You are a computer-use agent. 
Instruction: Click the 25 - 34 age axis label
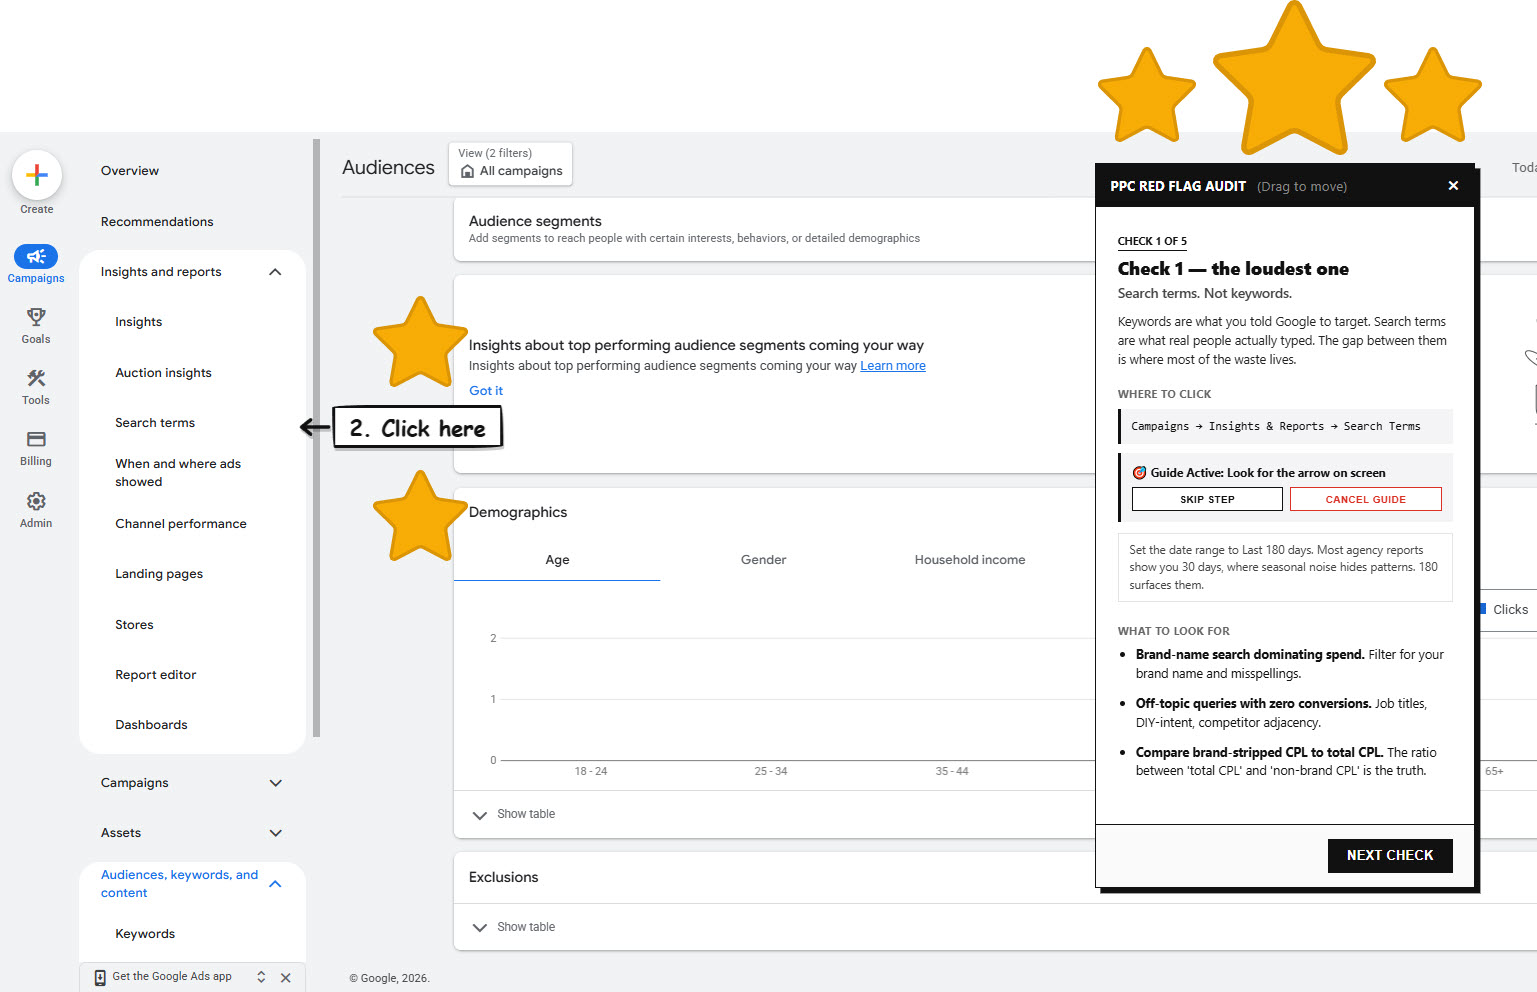pyautogui.click(x=771, y=771)
